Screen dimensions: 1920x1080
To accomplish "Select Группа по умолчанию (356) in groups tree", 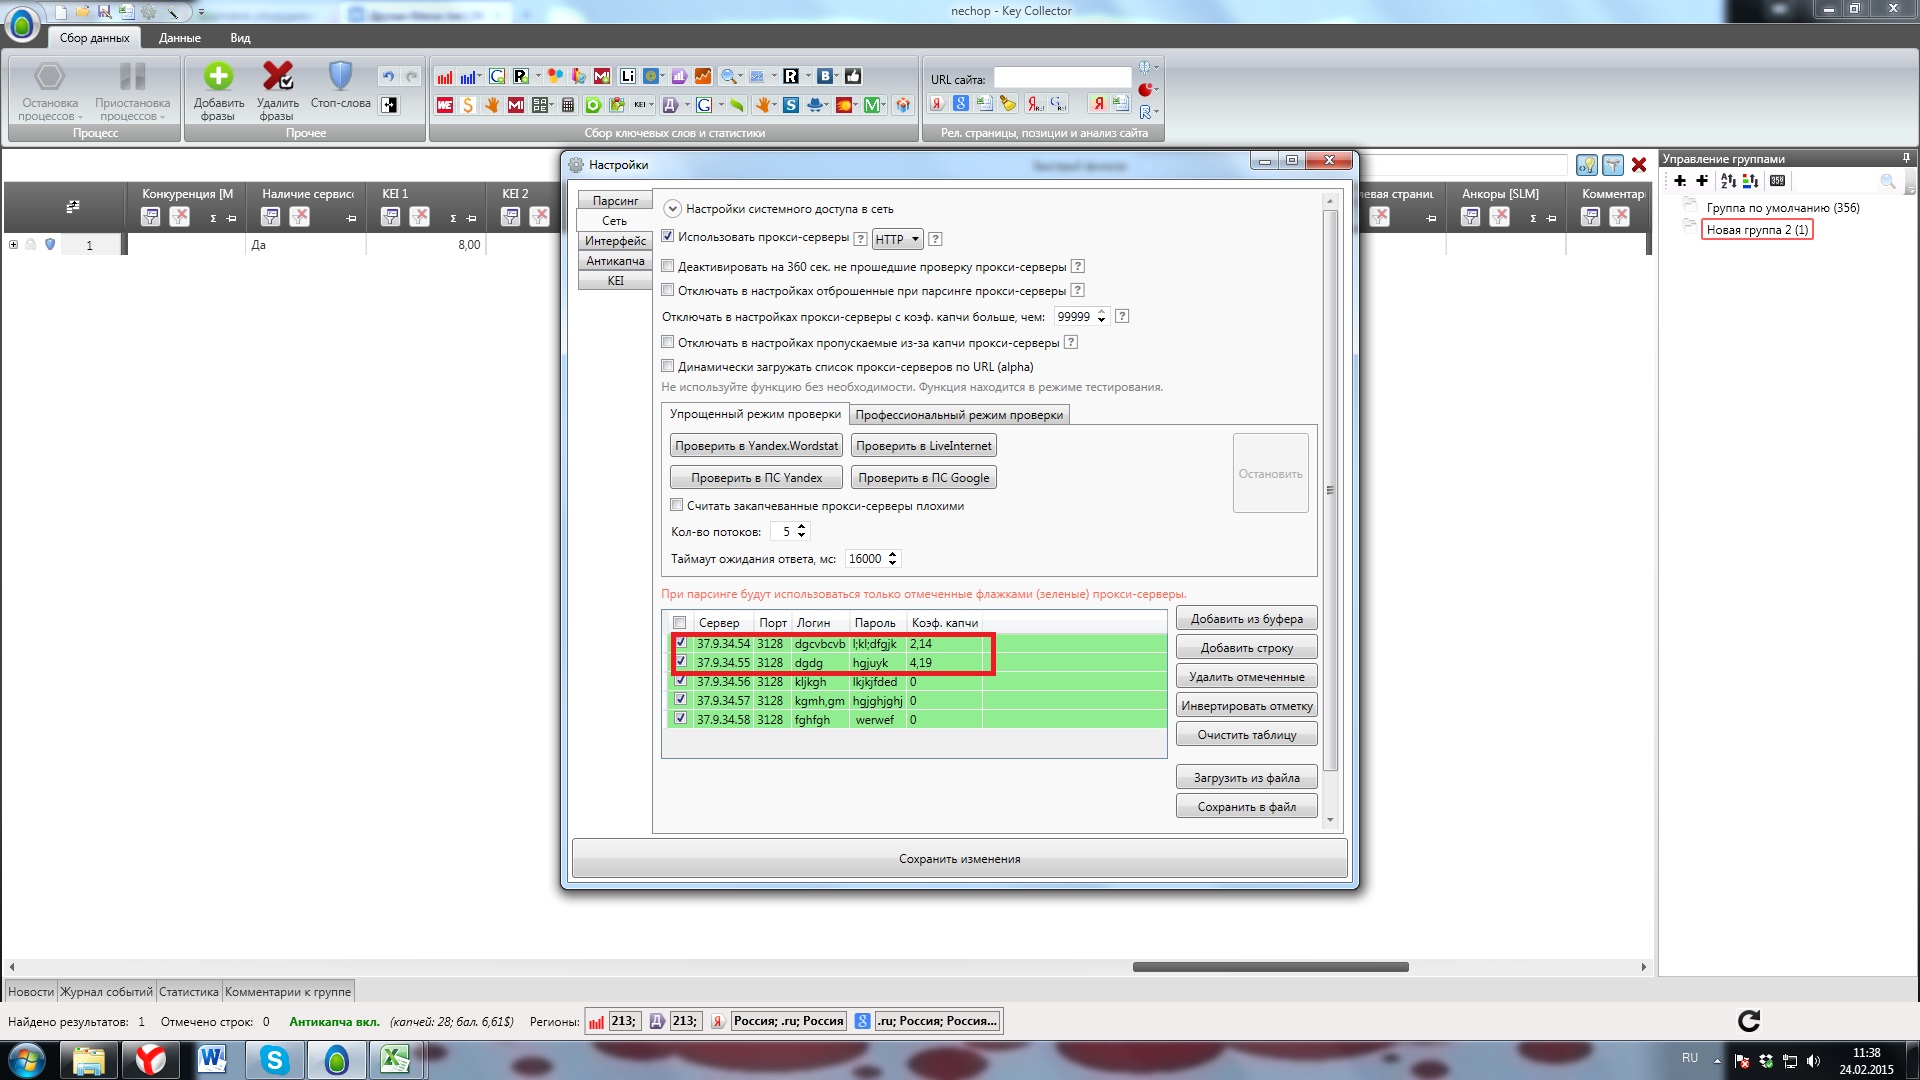I will pyautogui.click(x=1782, y=208).
